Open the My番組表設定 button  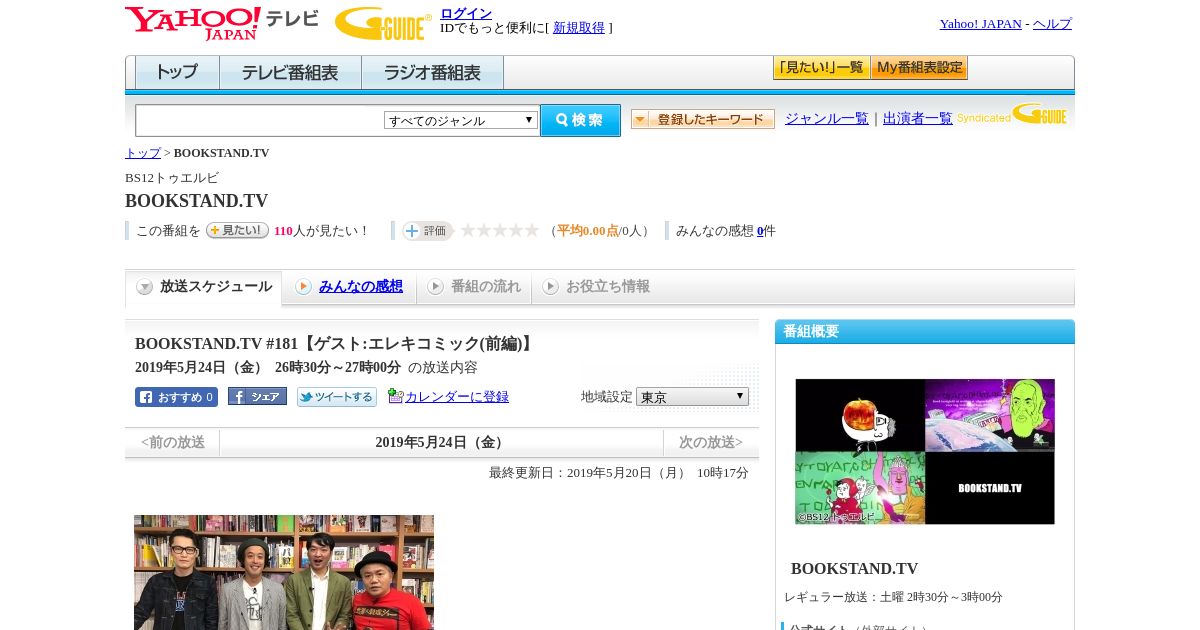coord(919,68)
